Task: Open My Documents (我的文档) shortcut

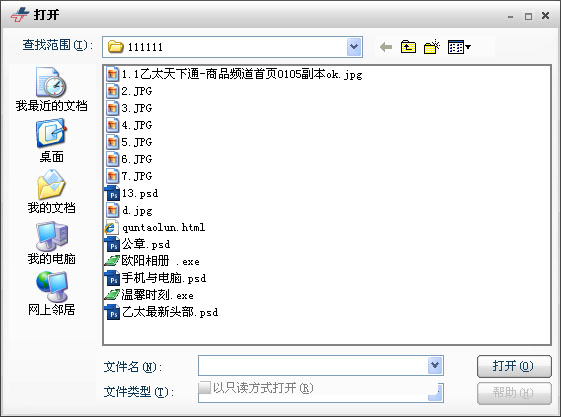Action: (x=51, y=192)
